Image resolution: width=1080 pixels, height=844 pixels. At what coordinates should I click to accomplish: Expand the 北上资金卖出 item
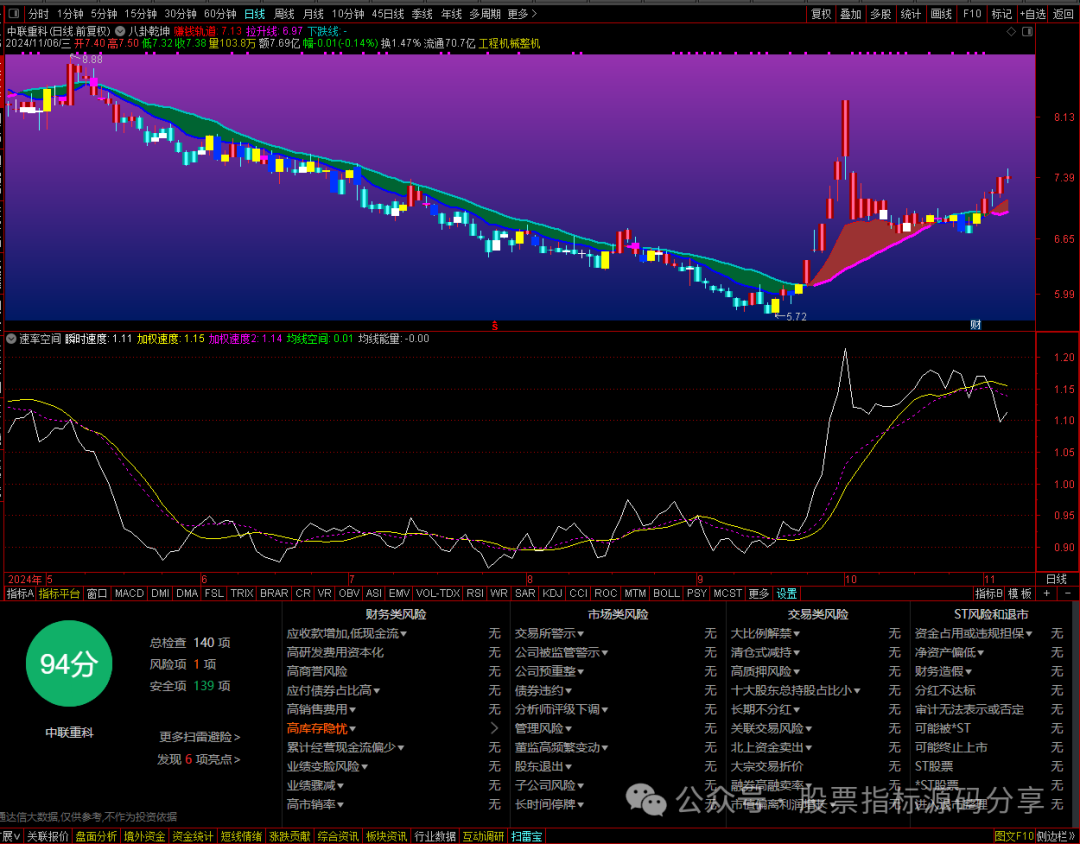(771, 748)
